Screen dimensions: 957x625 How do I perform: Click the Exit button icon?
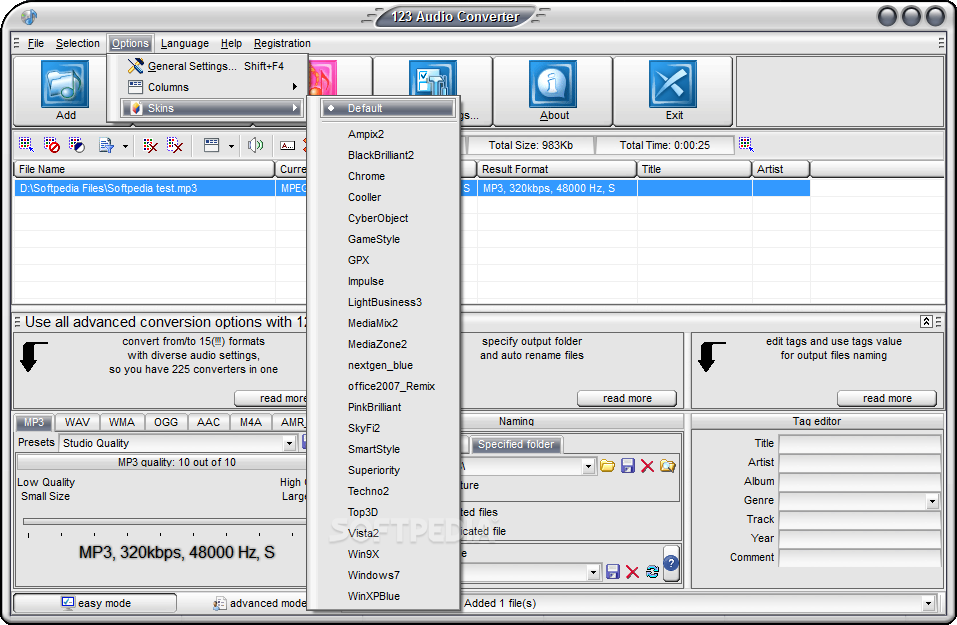[x=673, y=84]
